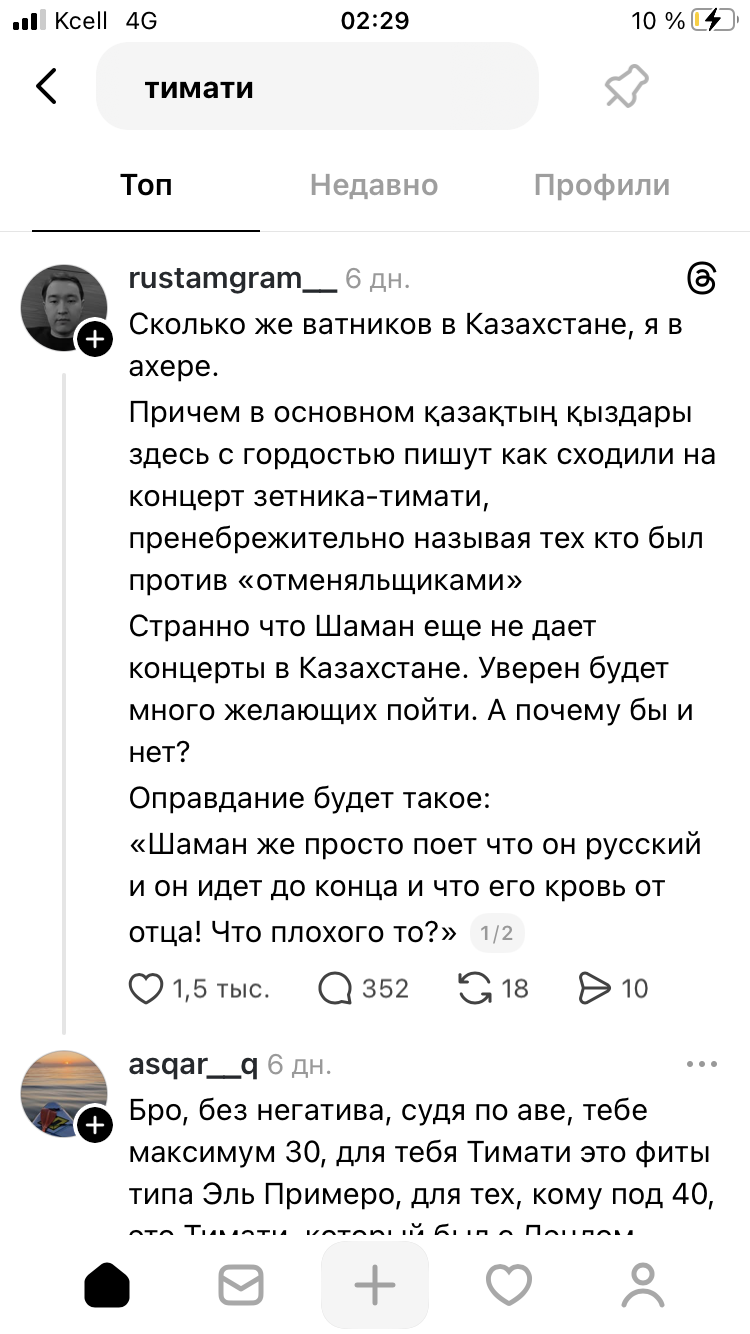Expand the 1/2 post continuation indicator
This screenshot has width=750, height=1334.
(496, 934)
